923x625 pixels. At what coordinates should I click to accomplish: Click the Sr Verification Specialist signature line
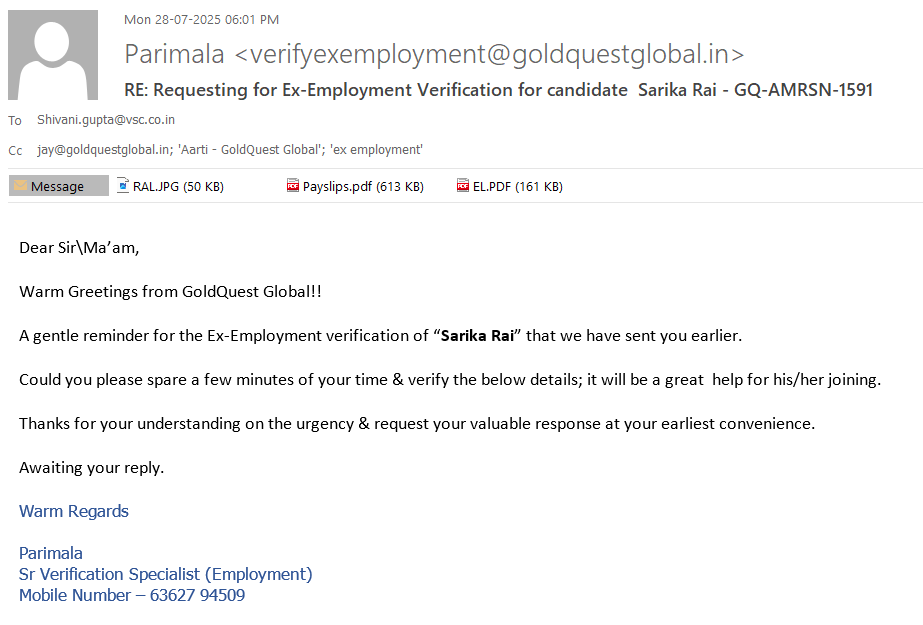[165, 574]
